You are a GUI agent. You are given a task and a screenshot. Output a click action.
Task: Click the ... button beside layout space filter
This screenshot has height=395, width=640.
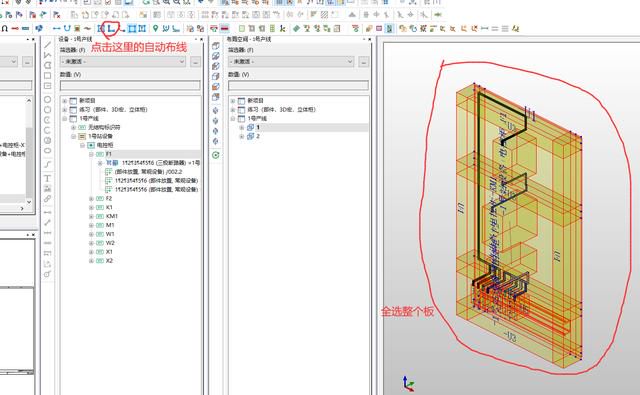point(363,62)
